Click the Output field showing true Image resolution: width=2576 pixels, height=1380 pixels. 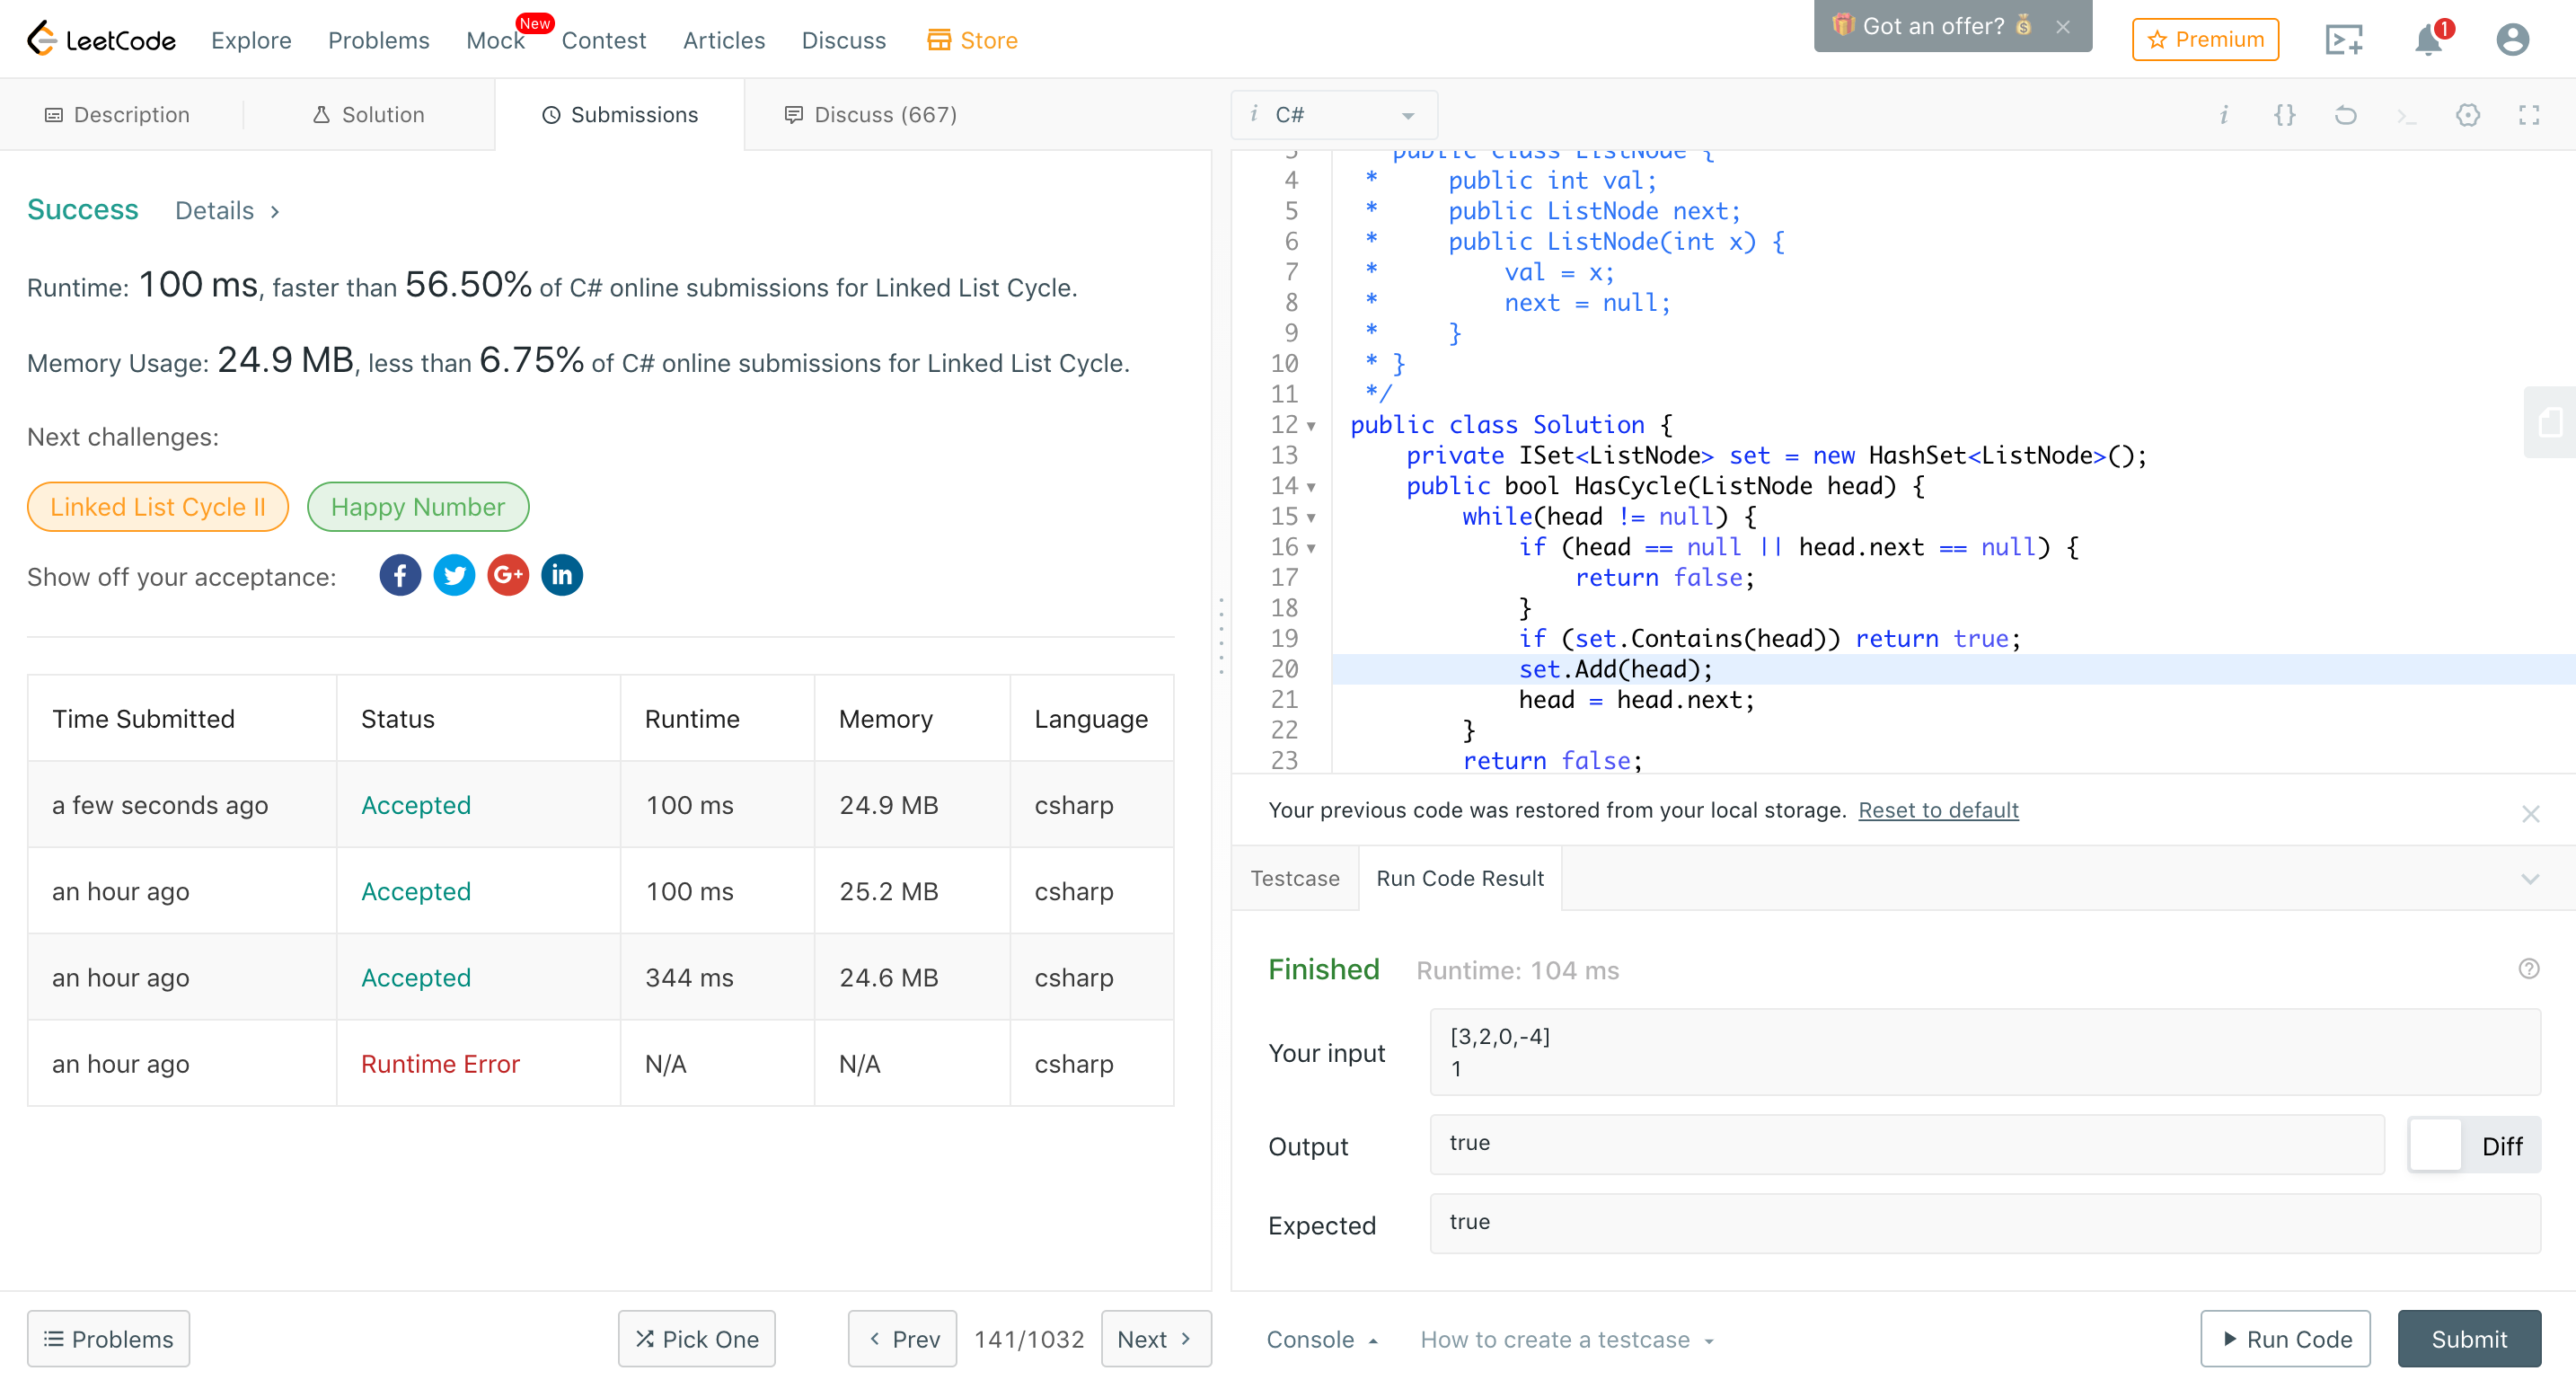pyautogui.click(x=1907, y=1145)
